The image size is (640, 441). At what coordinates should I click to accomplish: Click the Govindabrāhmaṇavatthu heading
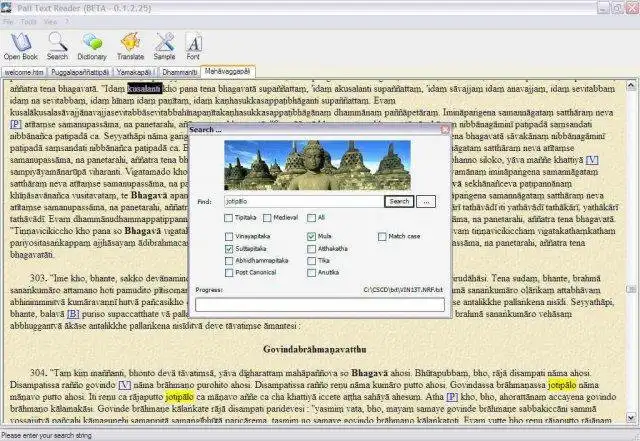coord(315,350)
